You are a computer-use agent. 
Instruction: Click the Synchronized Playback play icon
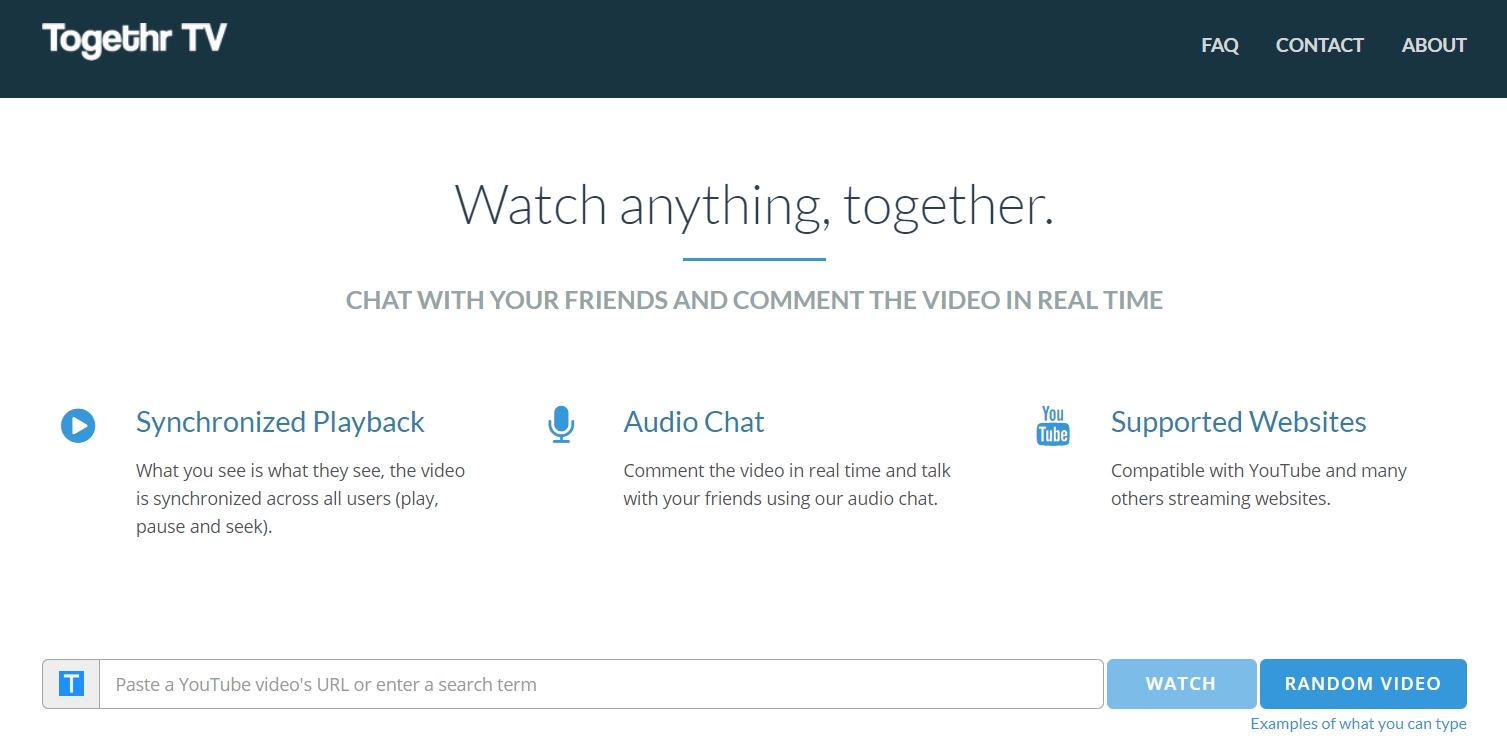[x=78, y=425]
